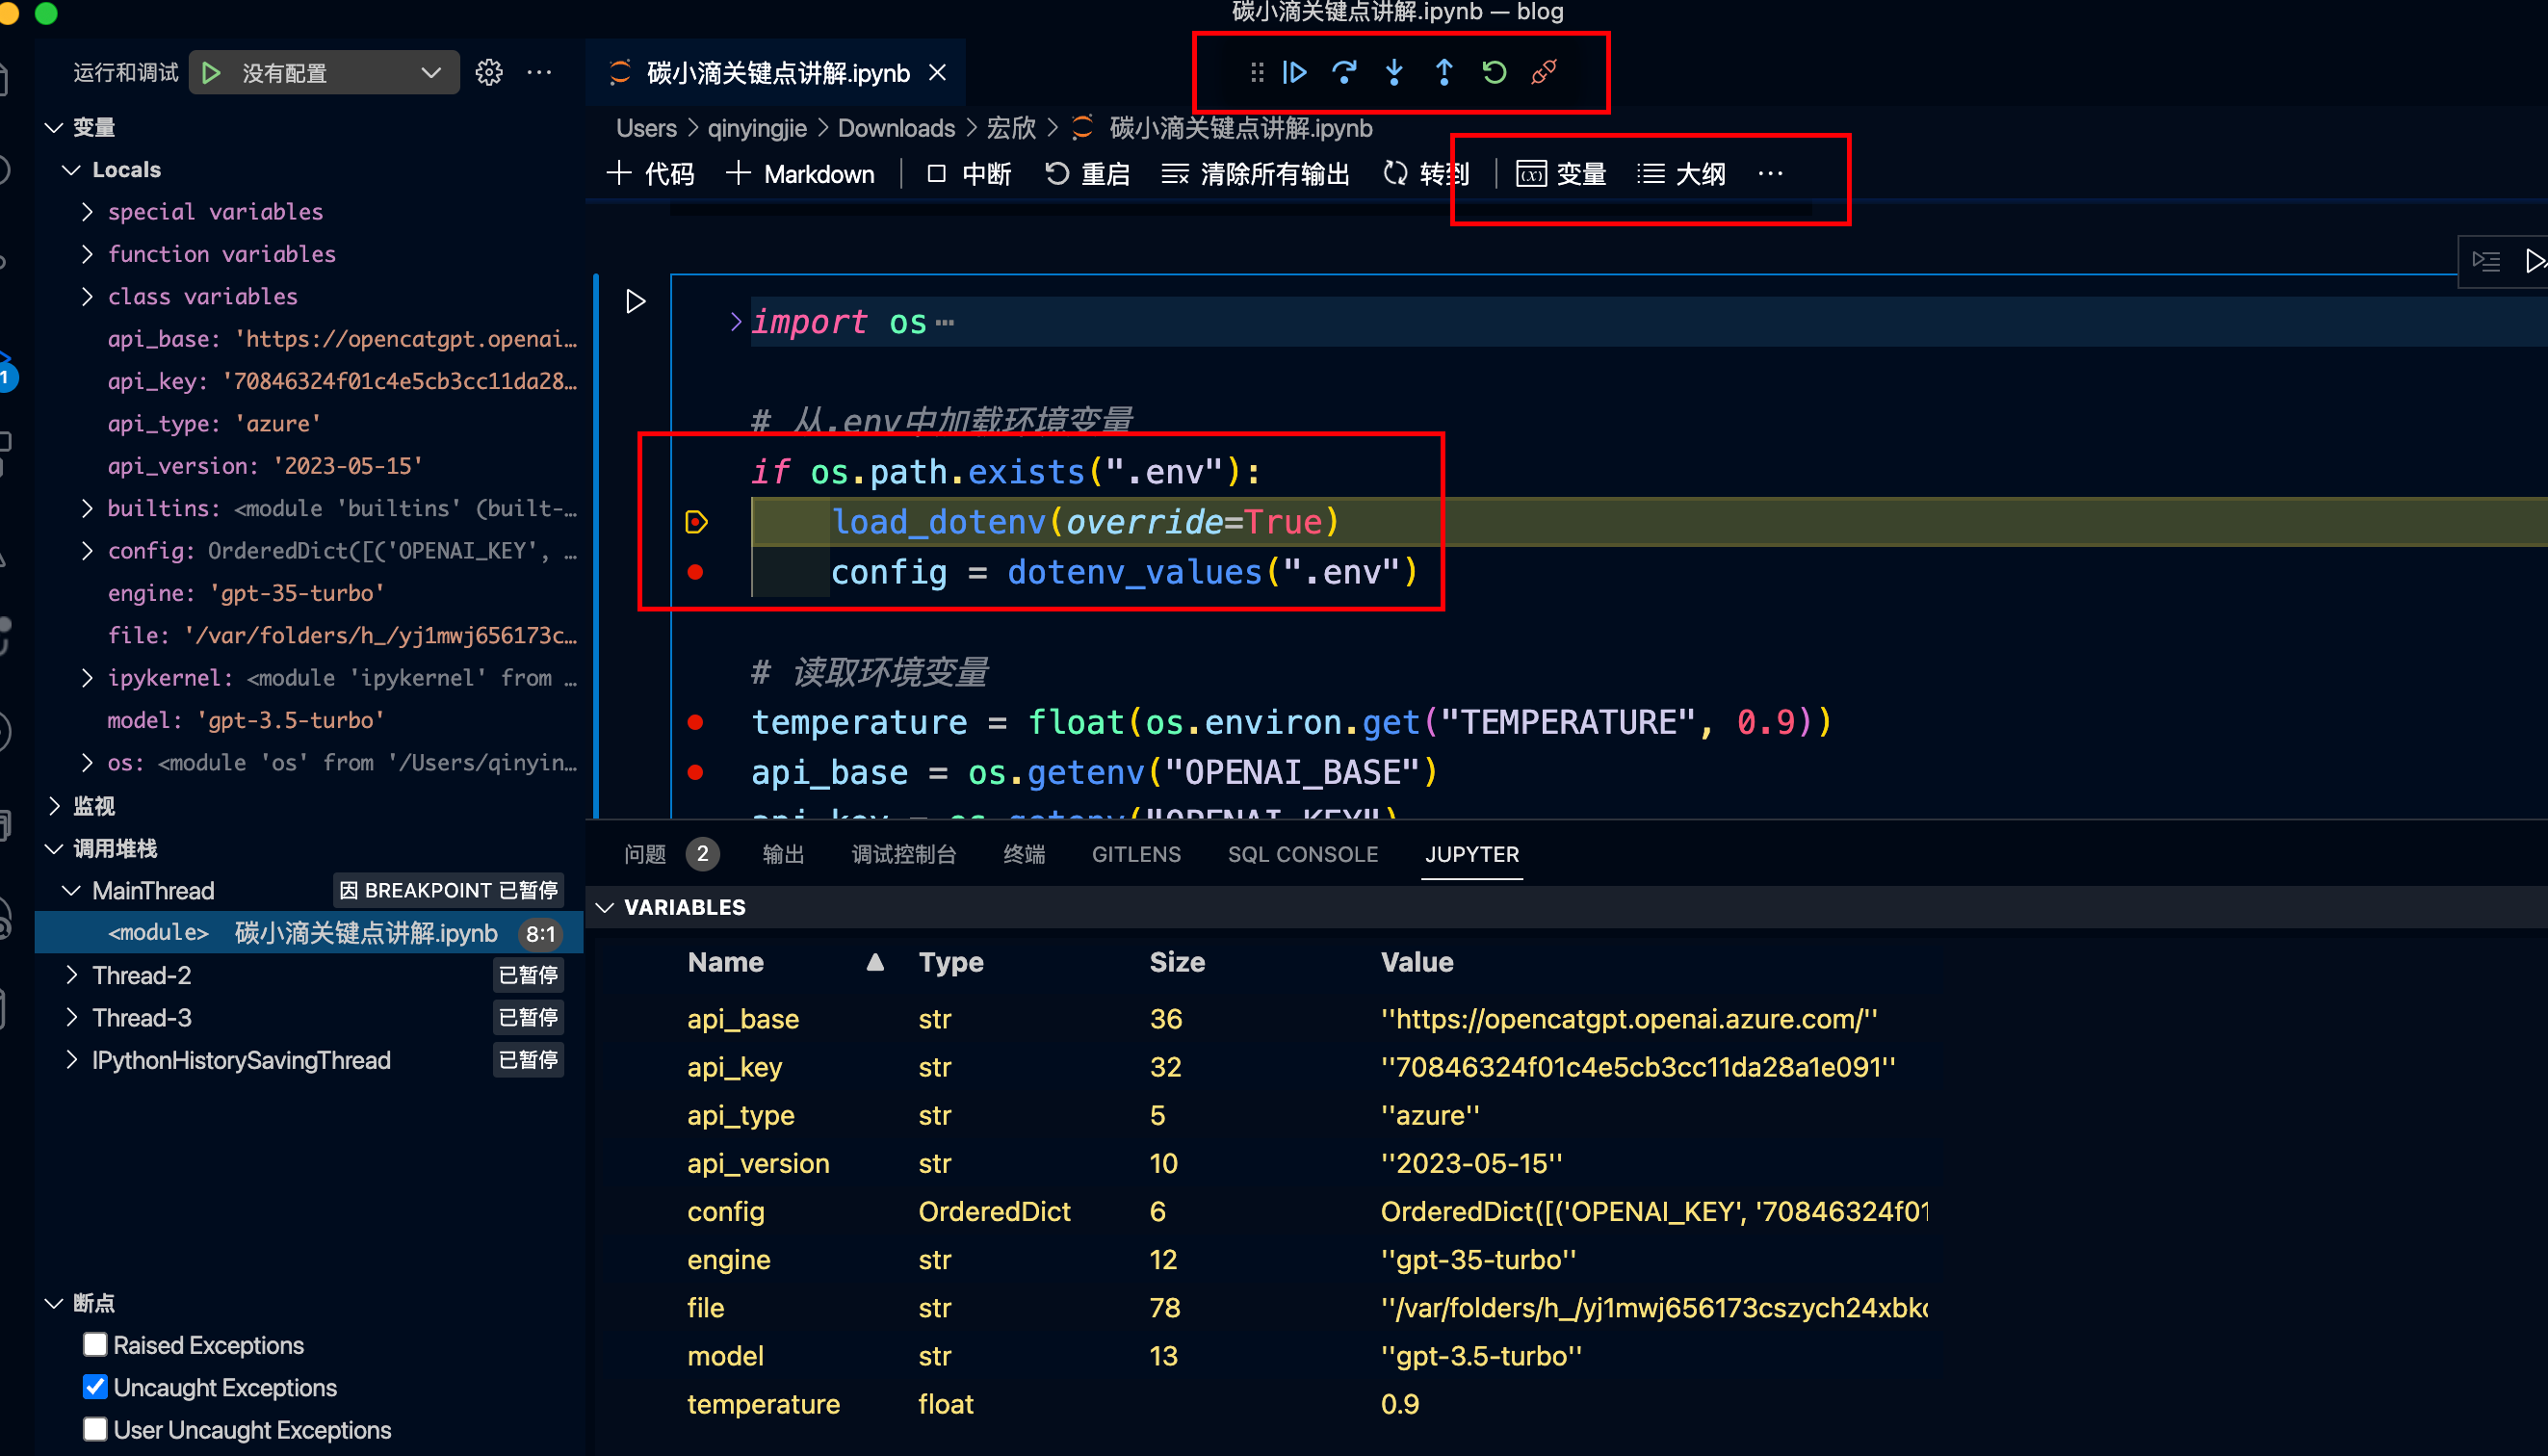
Task: Click the Type column header
Action: (950, 962)
